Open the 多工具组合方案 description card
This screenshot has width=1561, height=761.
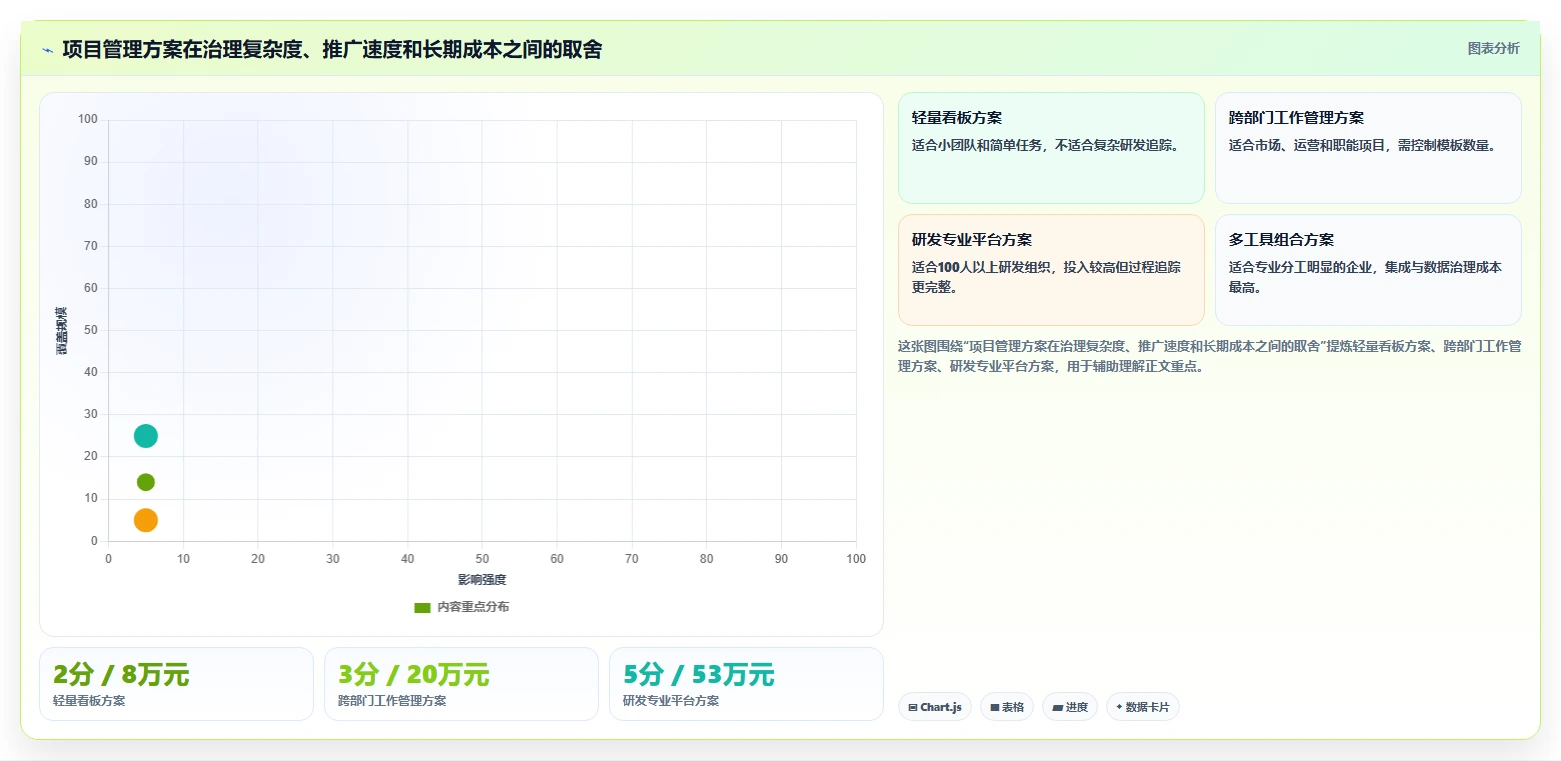click(x=1368, y=270)
